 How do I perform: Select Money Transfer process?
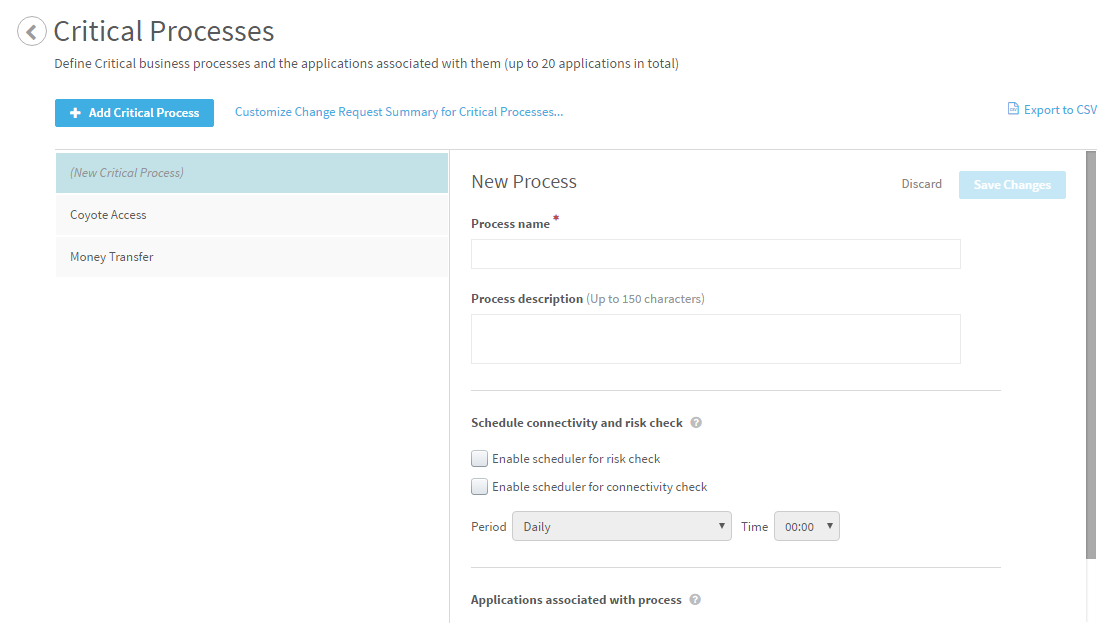(251, 257)
